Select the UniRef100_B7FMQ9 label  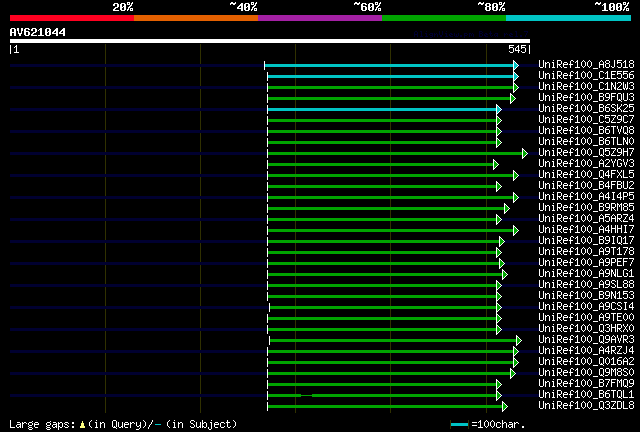[586, 383]
